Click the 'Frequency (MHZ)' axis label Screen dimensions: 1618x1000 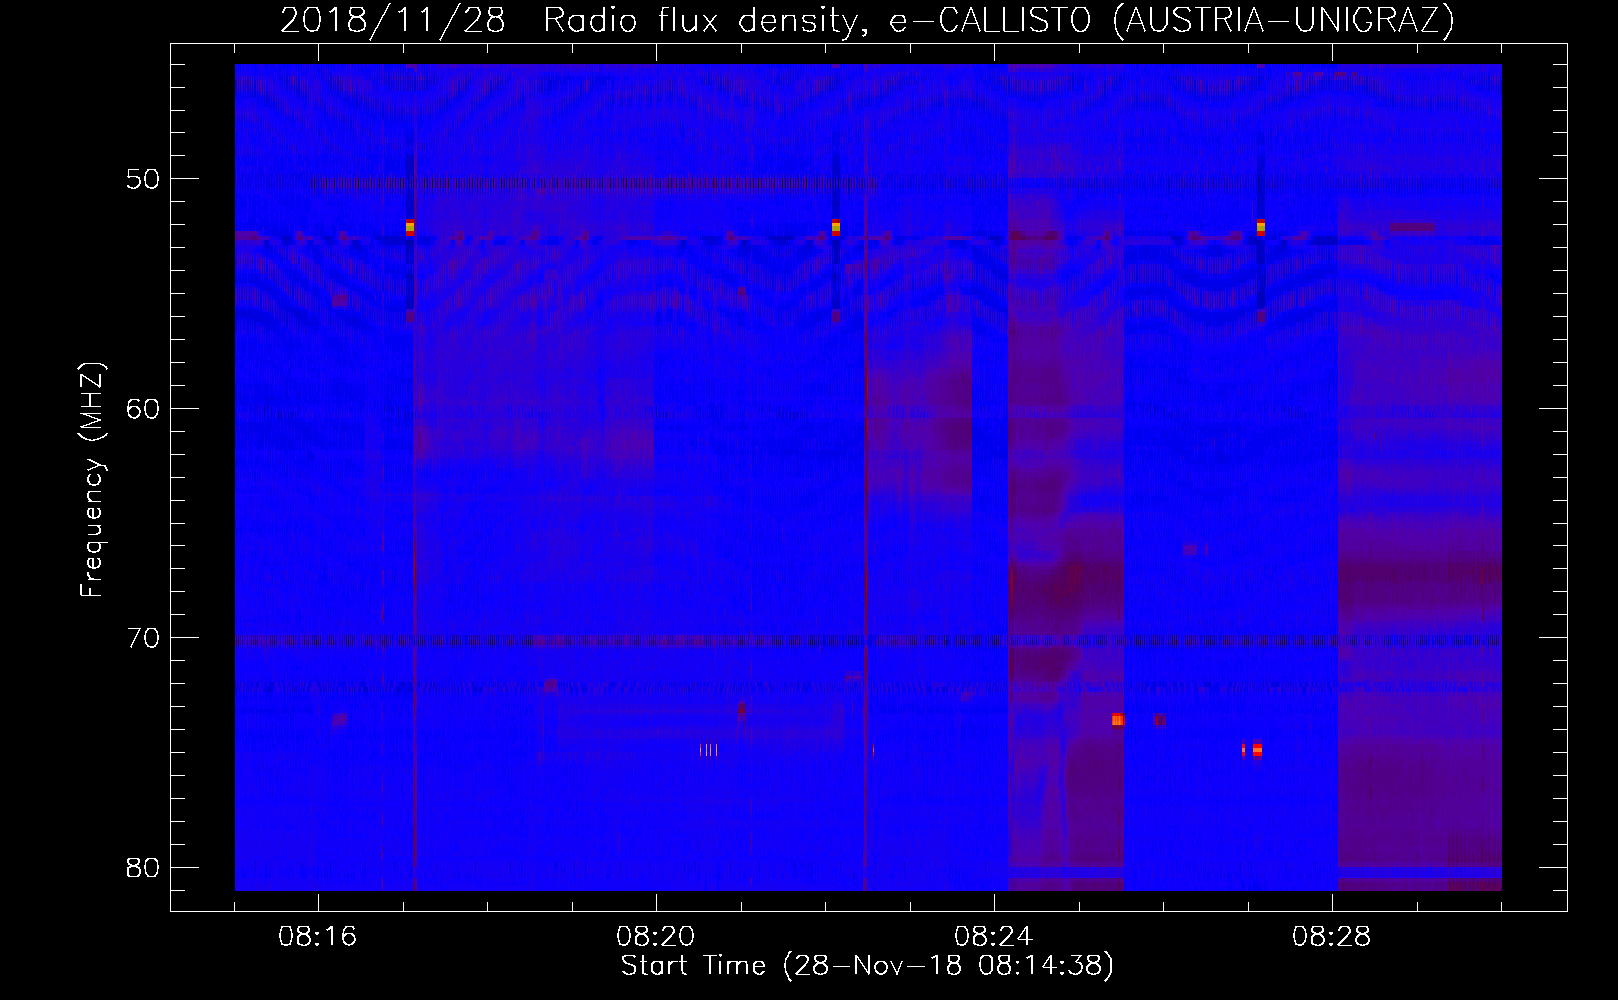pyautogui.click(x=92, y=480)
